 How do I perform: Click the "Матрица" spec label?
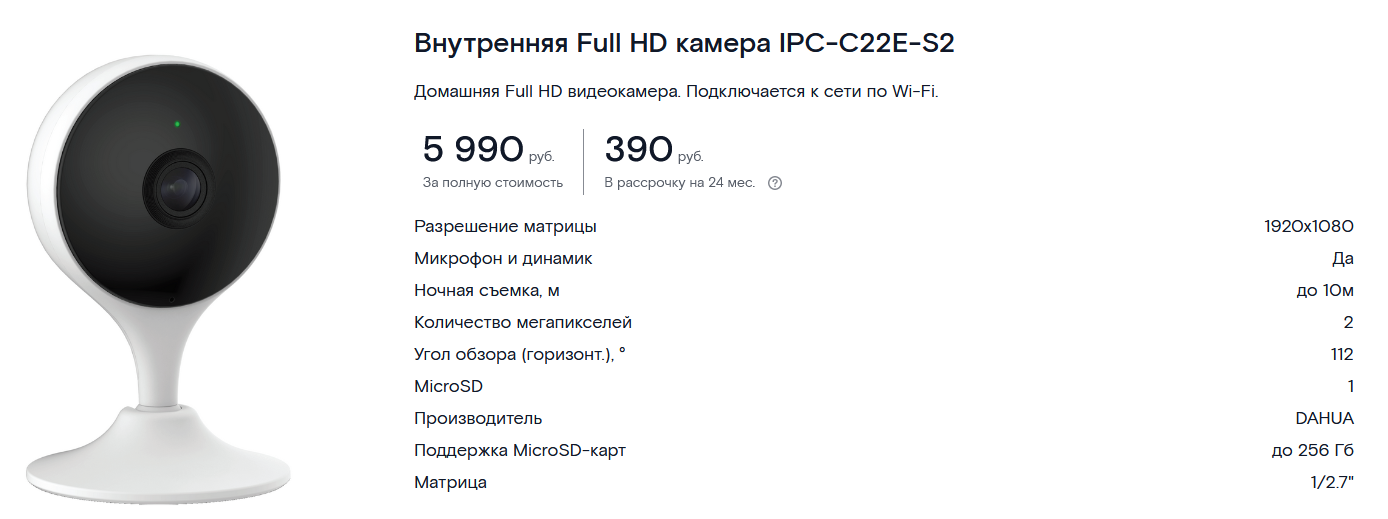[x=450, y=483]
